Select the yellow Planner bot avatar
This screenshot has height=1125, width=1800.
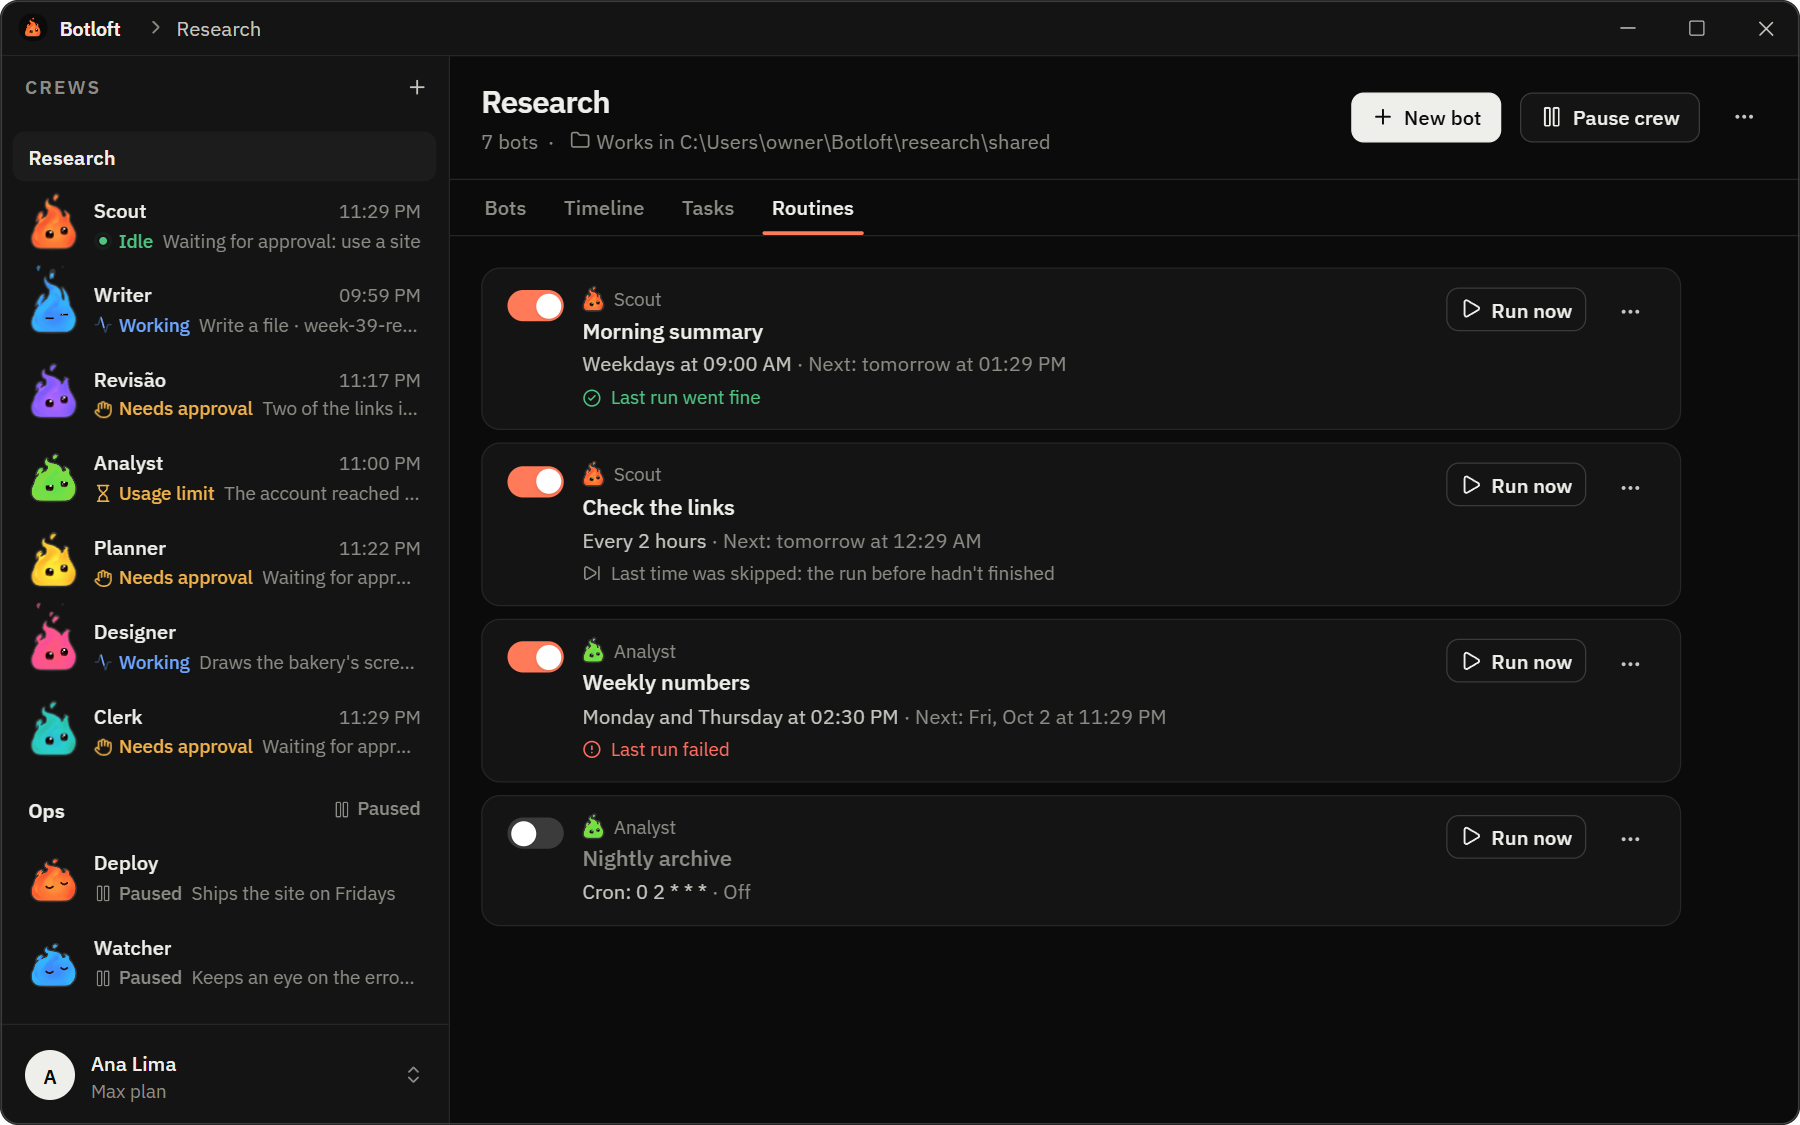coord(54,560)
